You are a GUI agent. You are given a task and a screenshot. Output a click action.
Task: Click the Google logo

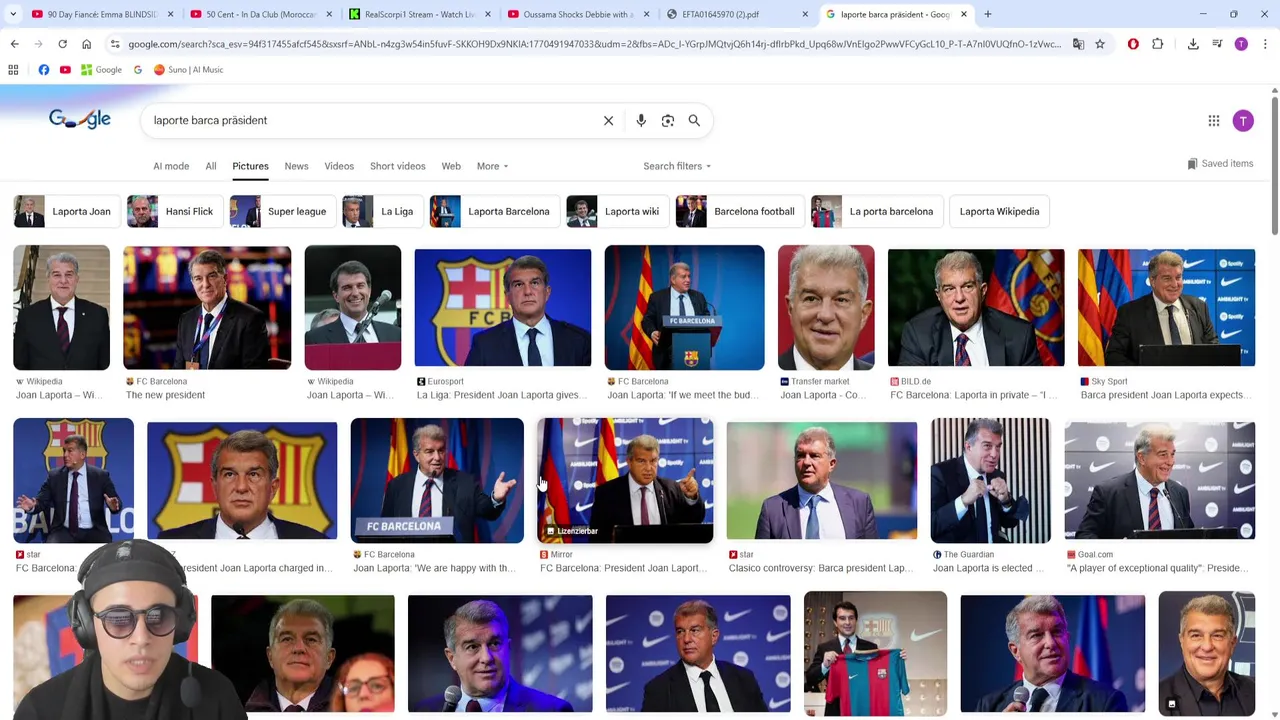pos(79,119)
